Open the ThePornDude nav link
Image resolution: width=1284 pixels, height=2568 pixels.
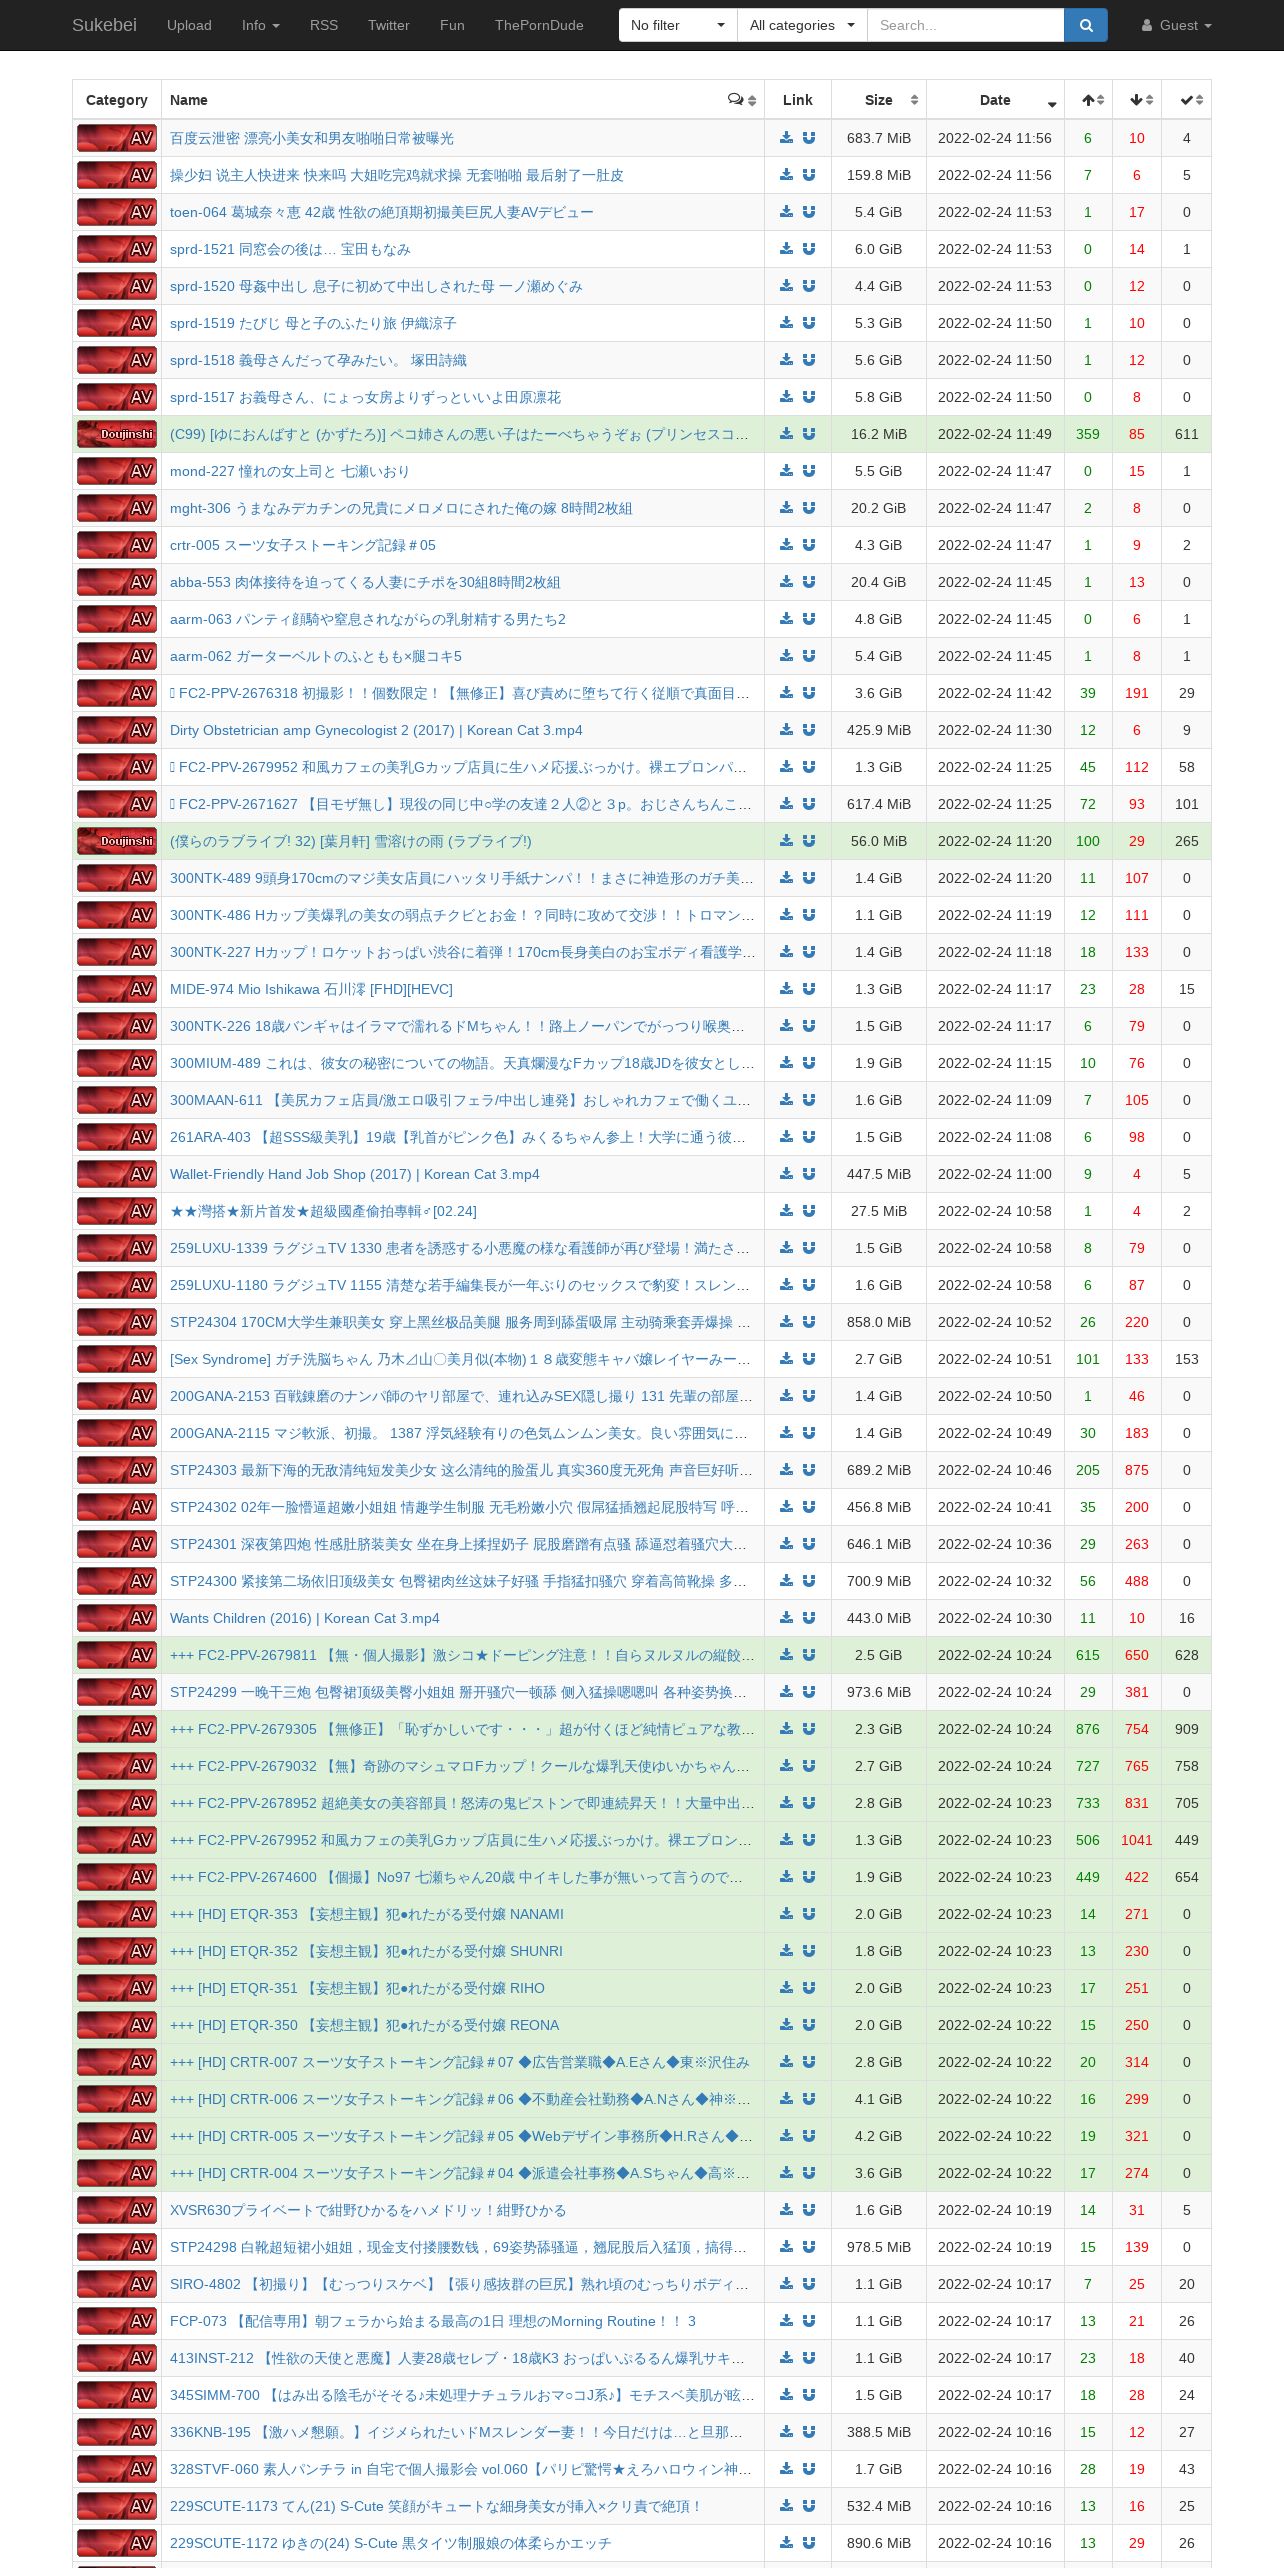[x=539, y=25]
